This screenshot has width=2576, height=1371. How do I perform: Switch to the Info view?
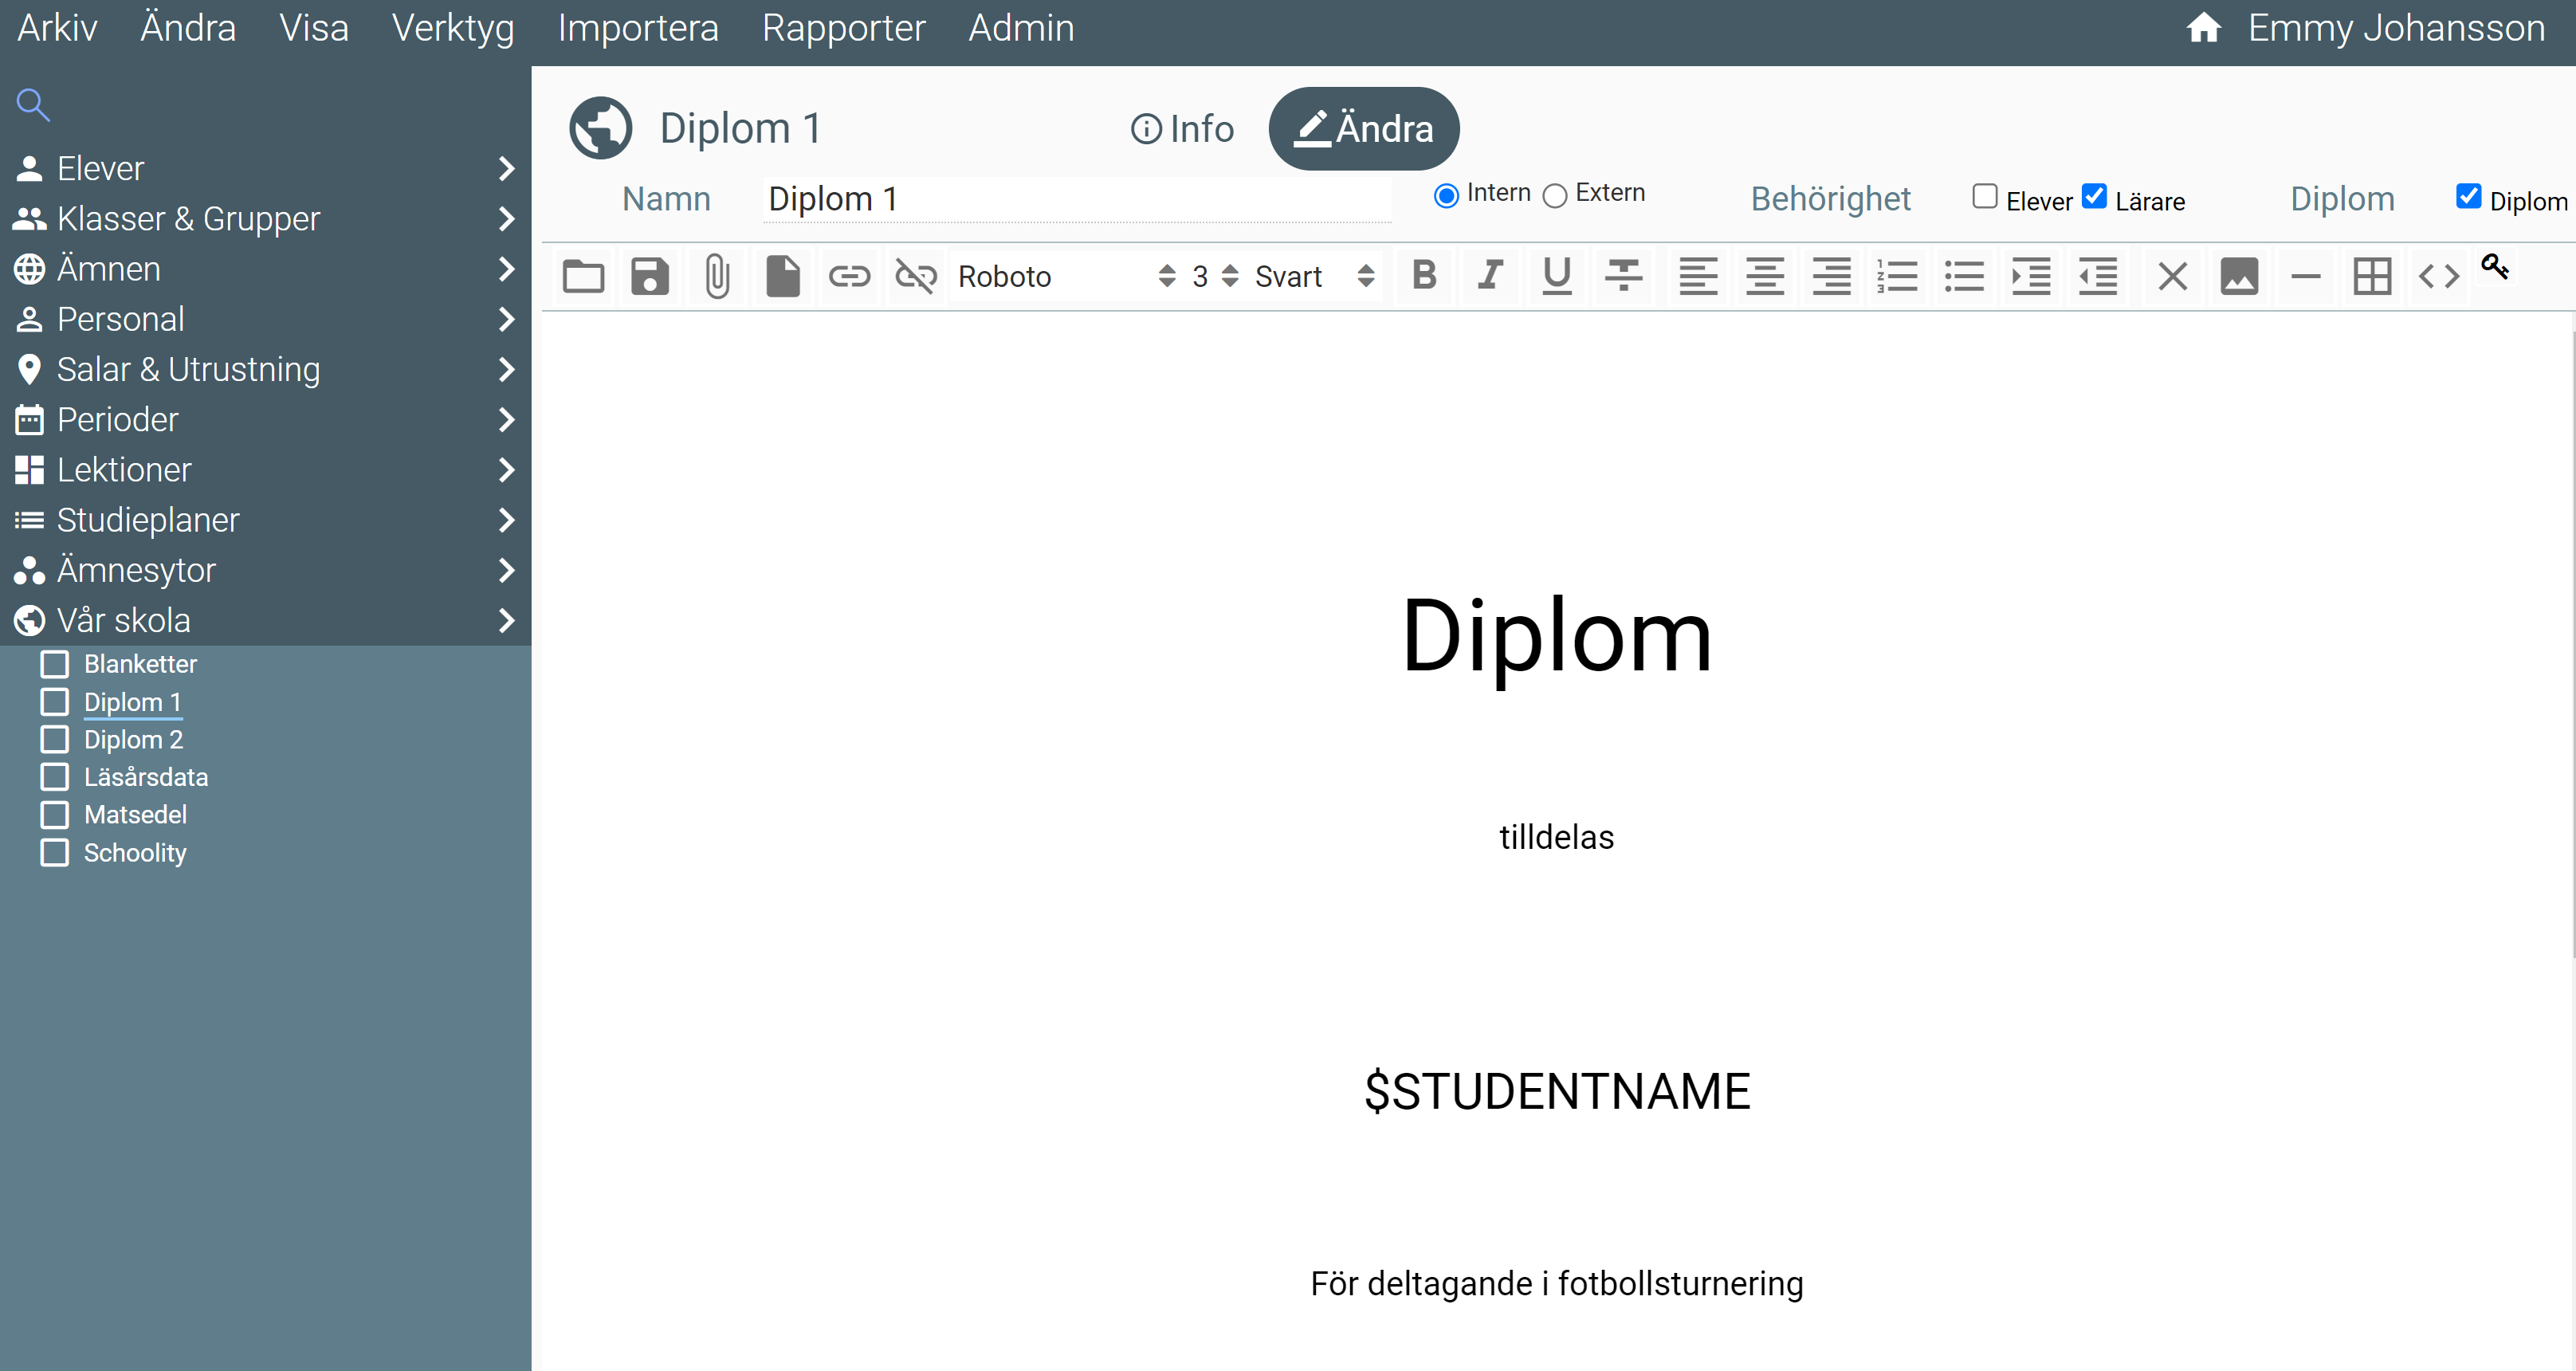click(1182, 129)
